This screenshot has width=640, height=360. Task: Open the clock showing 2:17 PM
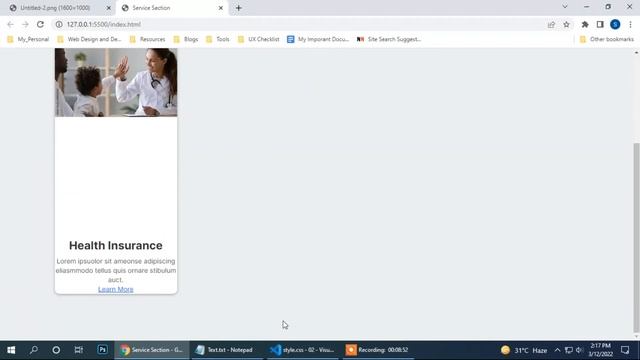coord(600,350)
